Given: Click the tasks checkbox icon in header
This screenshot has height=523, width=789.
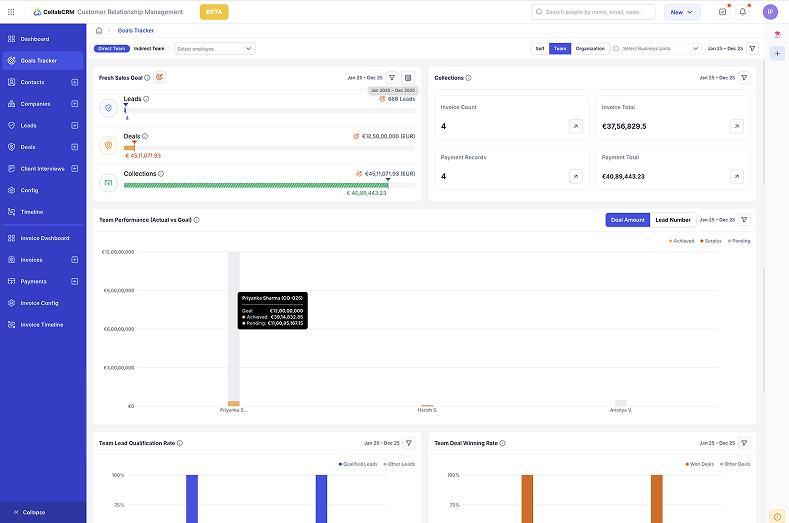Looking at the screenshot, I should [x=722, y=12].
